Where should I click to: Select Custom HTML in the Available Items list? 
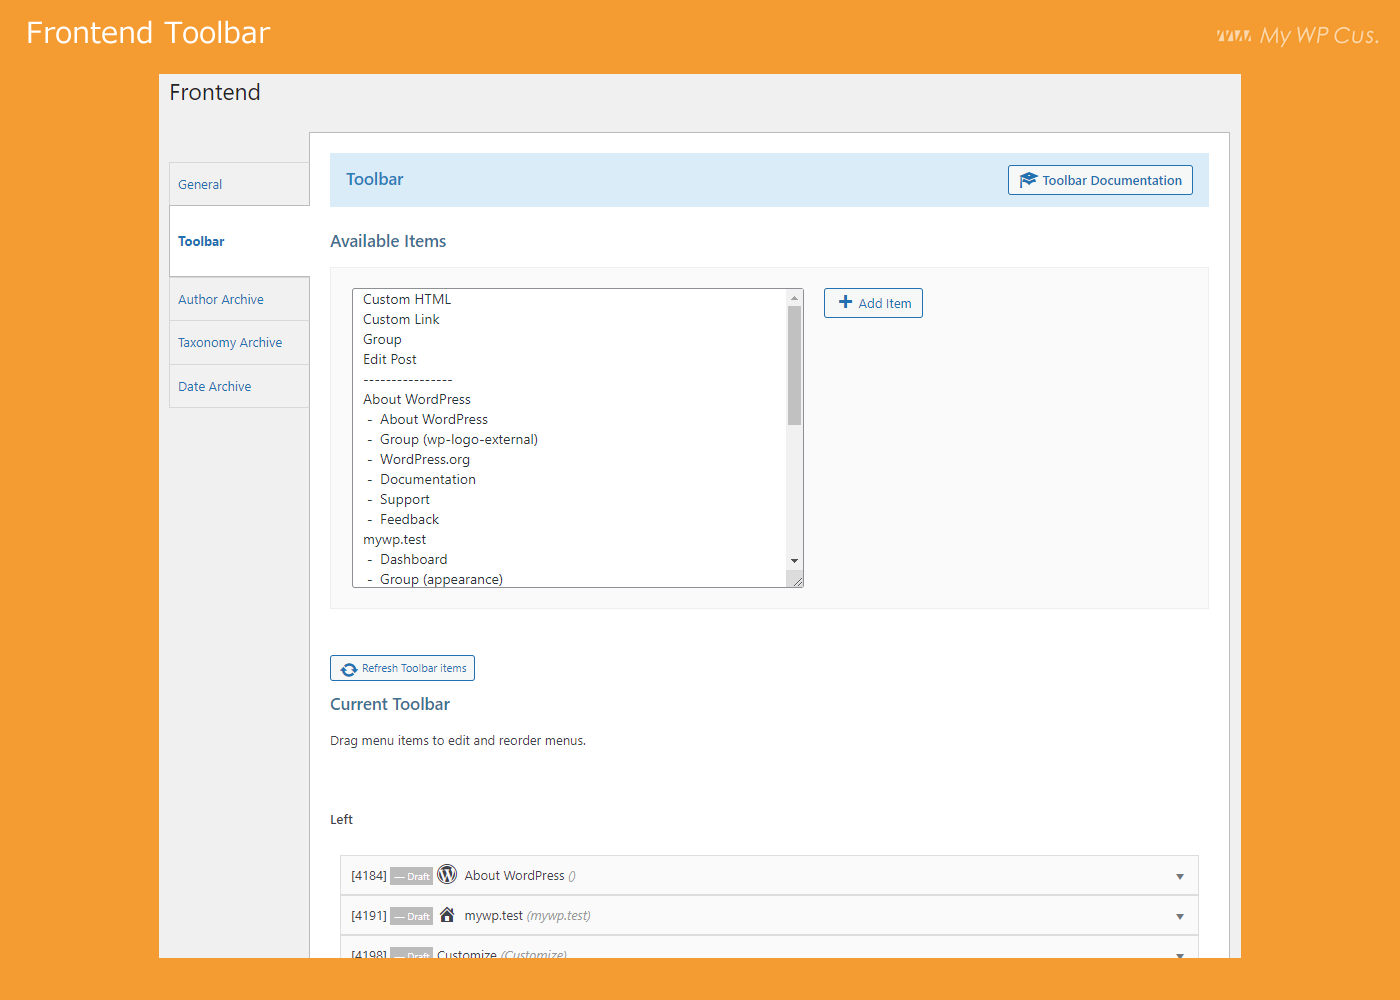coord(570,299)
